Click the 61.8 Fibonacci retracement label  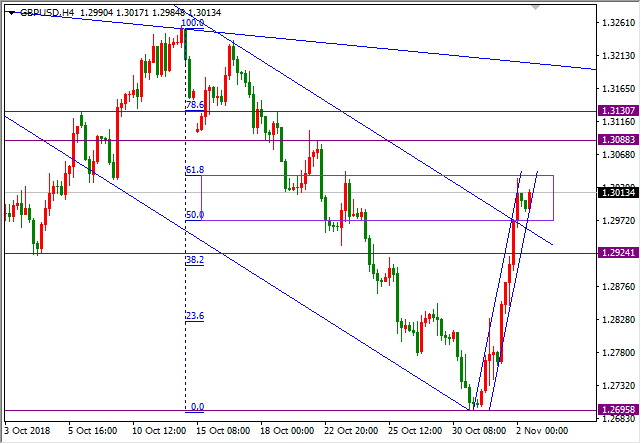[x=194, y=170]
